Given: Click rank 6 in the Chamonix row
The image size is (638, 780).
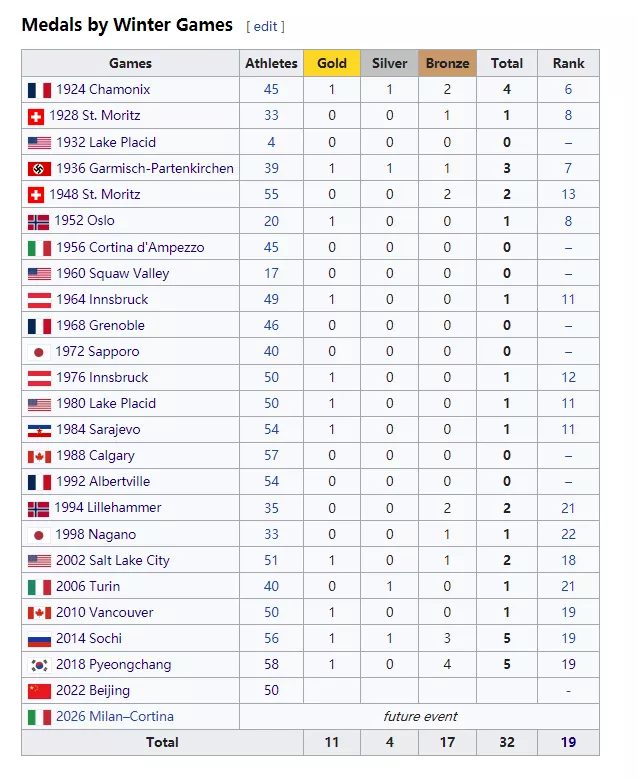Looking at the screenshot, I should 568,90.
